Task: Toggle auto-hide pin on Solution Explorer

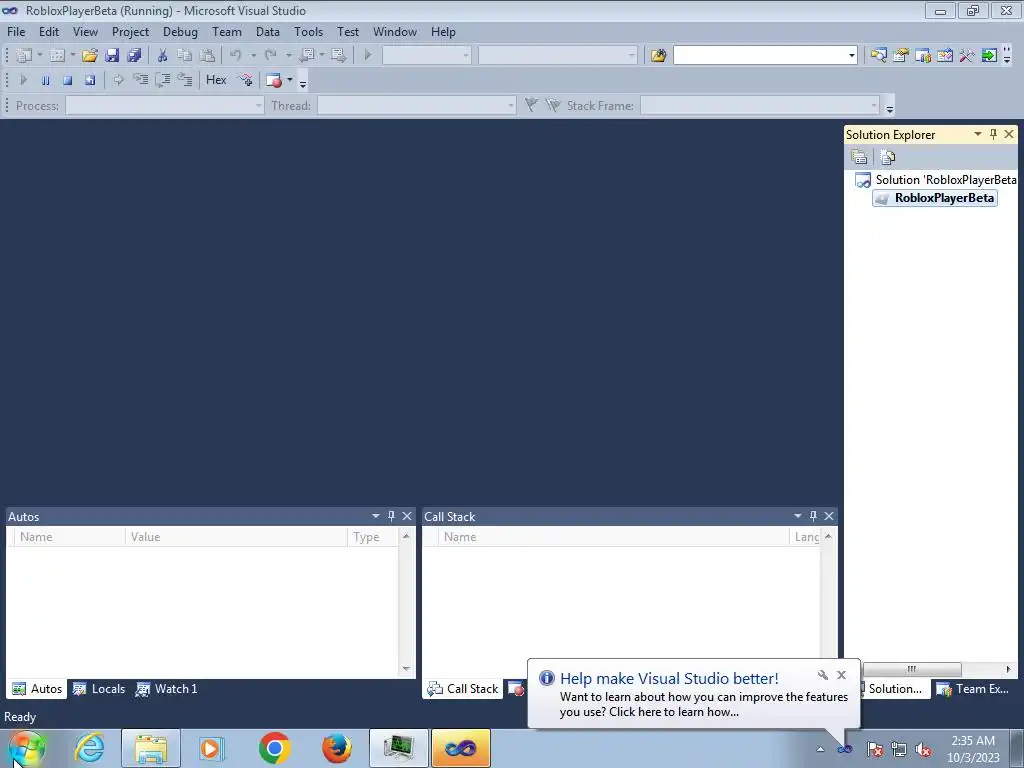Action: point(993,134)
